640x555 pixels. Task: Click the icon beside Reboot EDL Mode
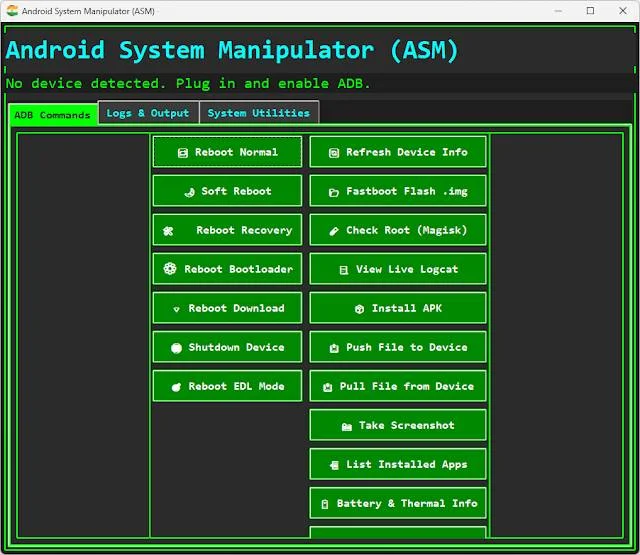pos(176,387)
